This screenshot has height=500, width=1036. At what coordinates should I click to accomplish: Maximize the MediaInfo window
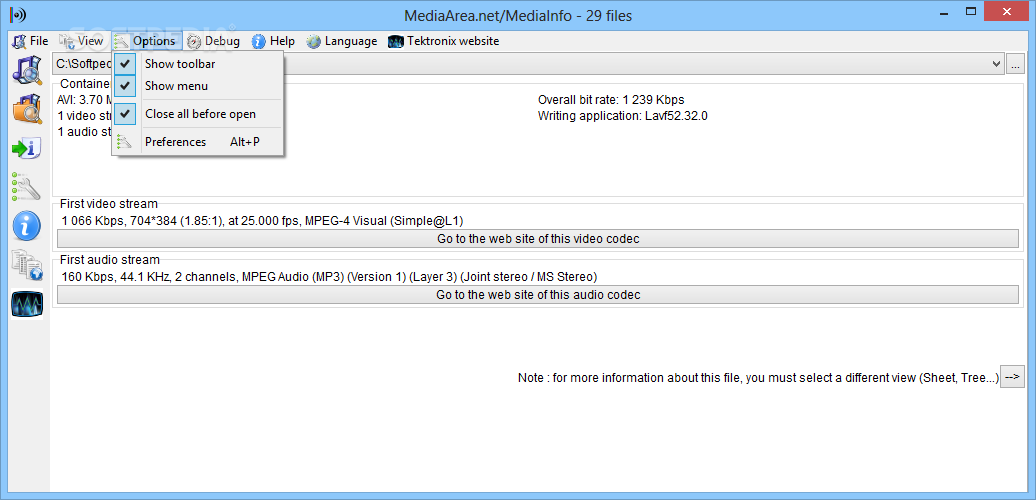pyautogui.click(x=971, y=11)
